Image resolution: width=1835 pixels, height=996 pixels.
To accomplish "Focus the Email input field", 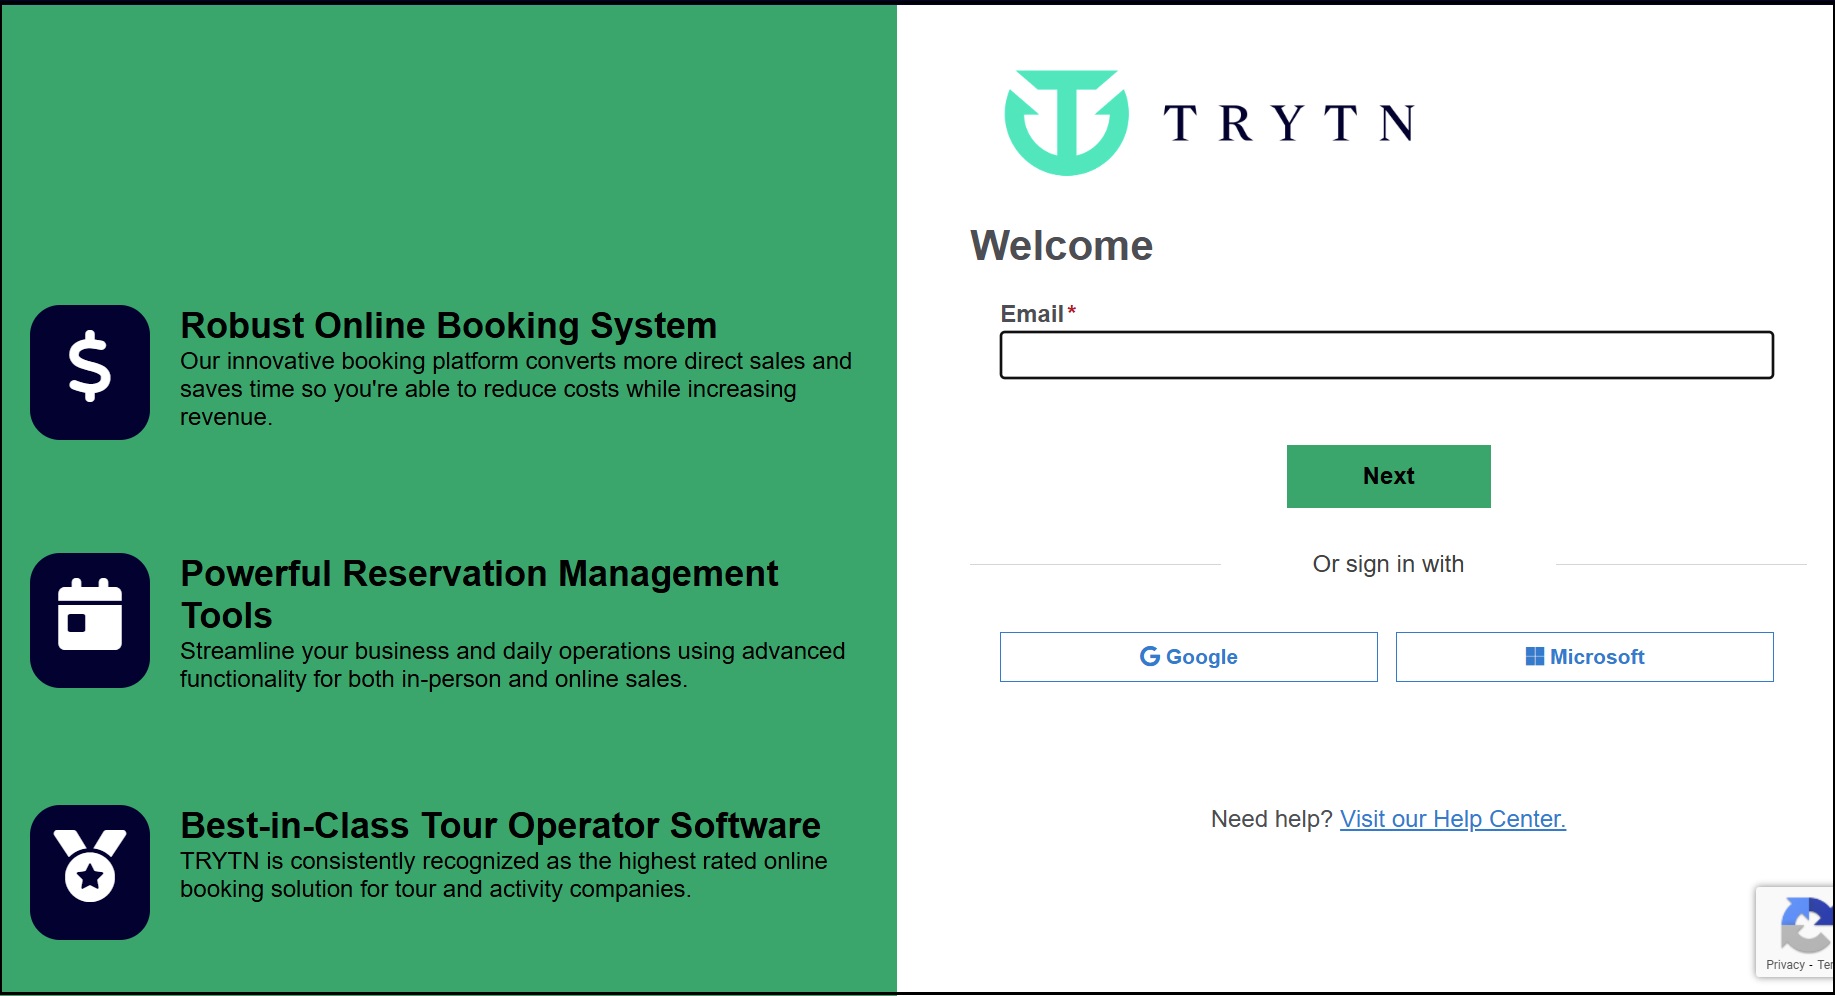I will (1386, 355).
